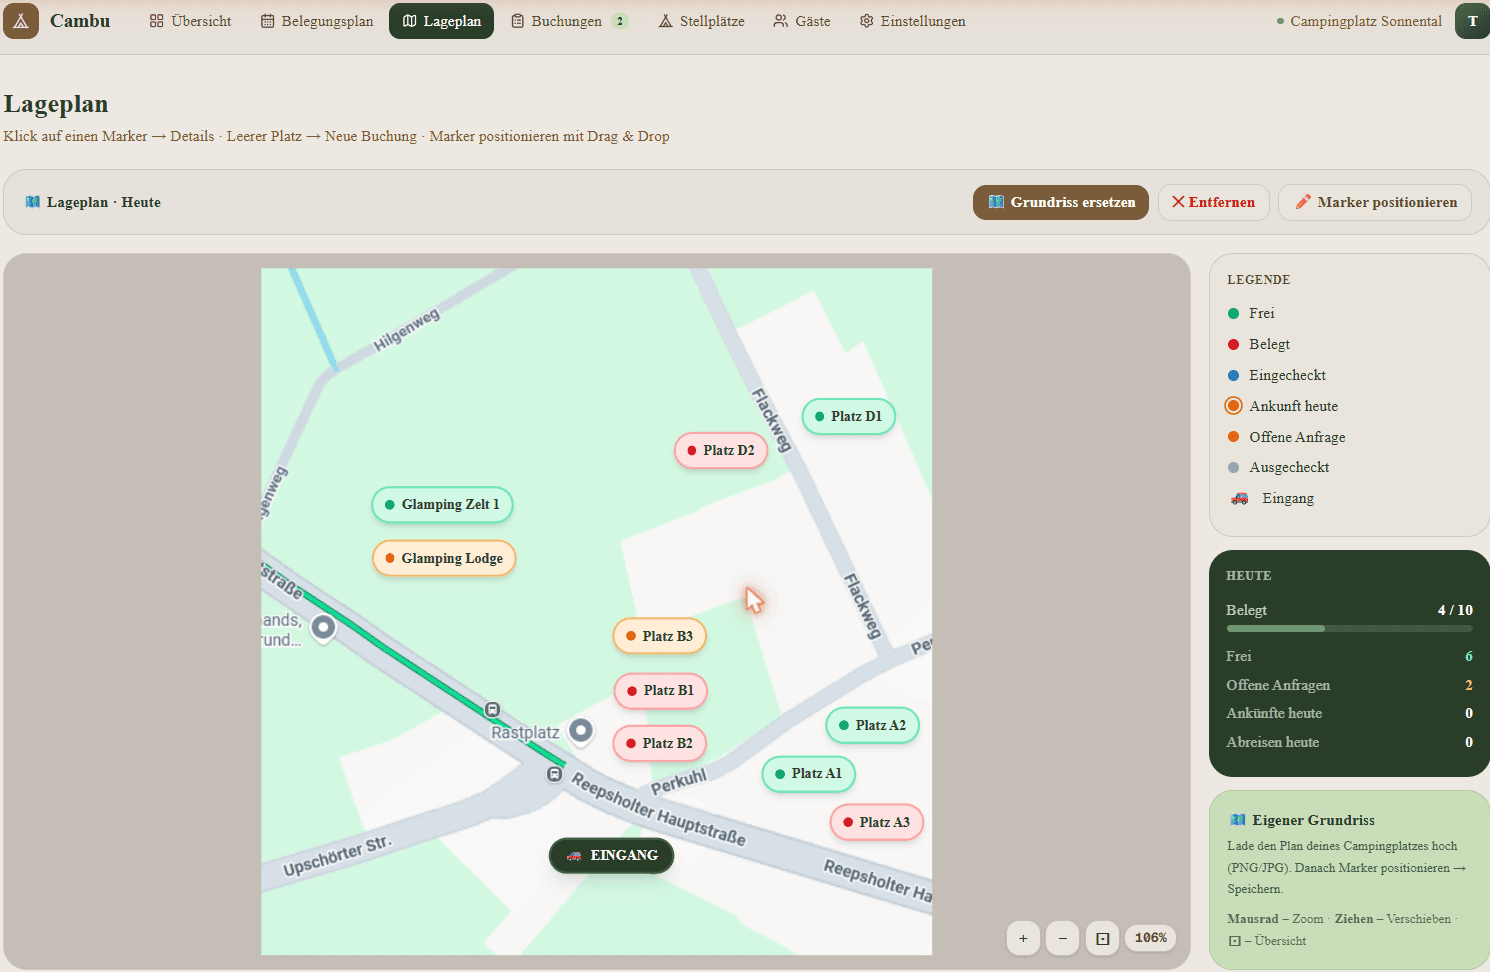This screenshot has height=972, width=1490.
Task: Click the Belegt 4 / 10 value
Action: 1455,610
